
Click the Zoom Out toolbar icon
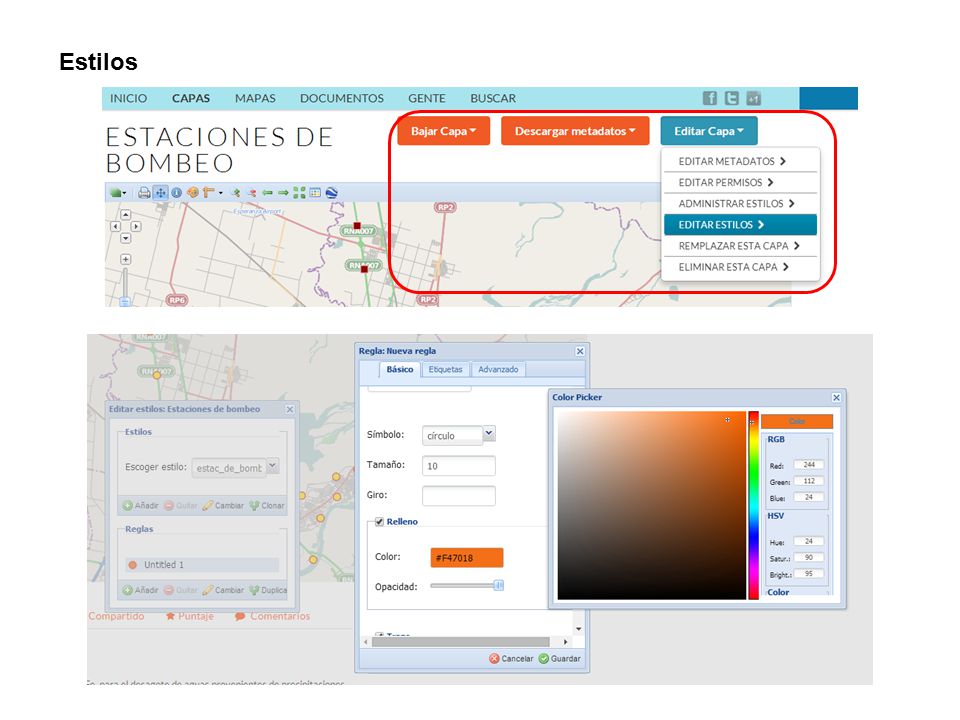[252, 193]
